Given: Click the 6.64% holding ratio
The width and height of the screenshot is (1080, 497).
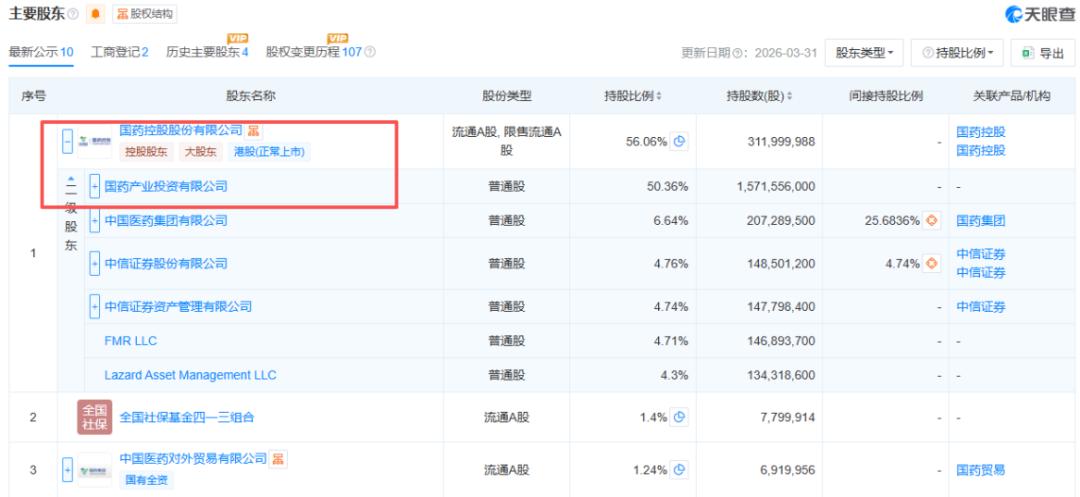Looking at the screenshot, I should pos(672,221).
